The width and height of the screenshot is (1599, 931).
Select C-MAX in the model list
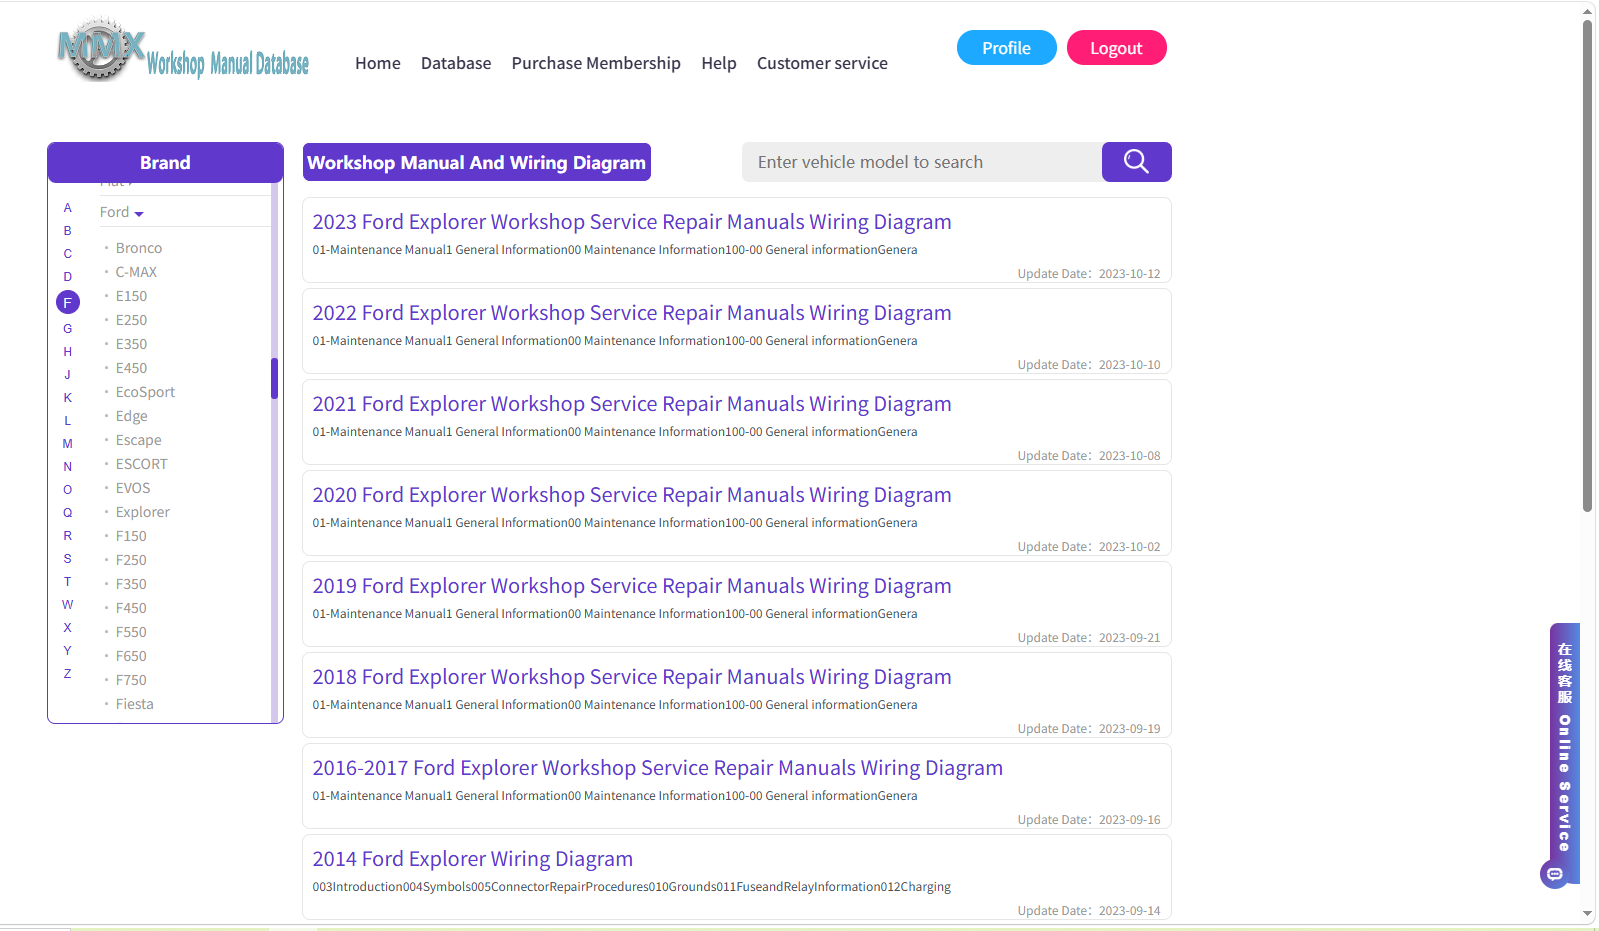pyautogui.click(x=136, y=272)
